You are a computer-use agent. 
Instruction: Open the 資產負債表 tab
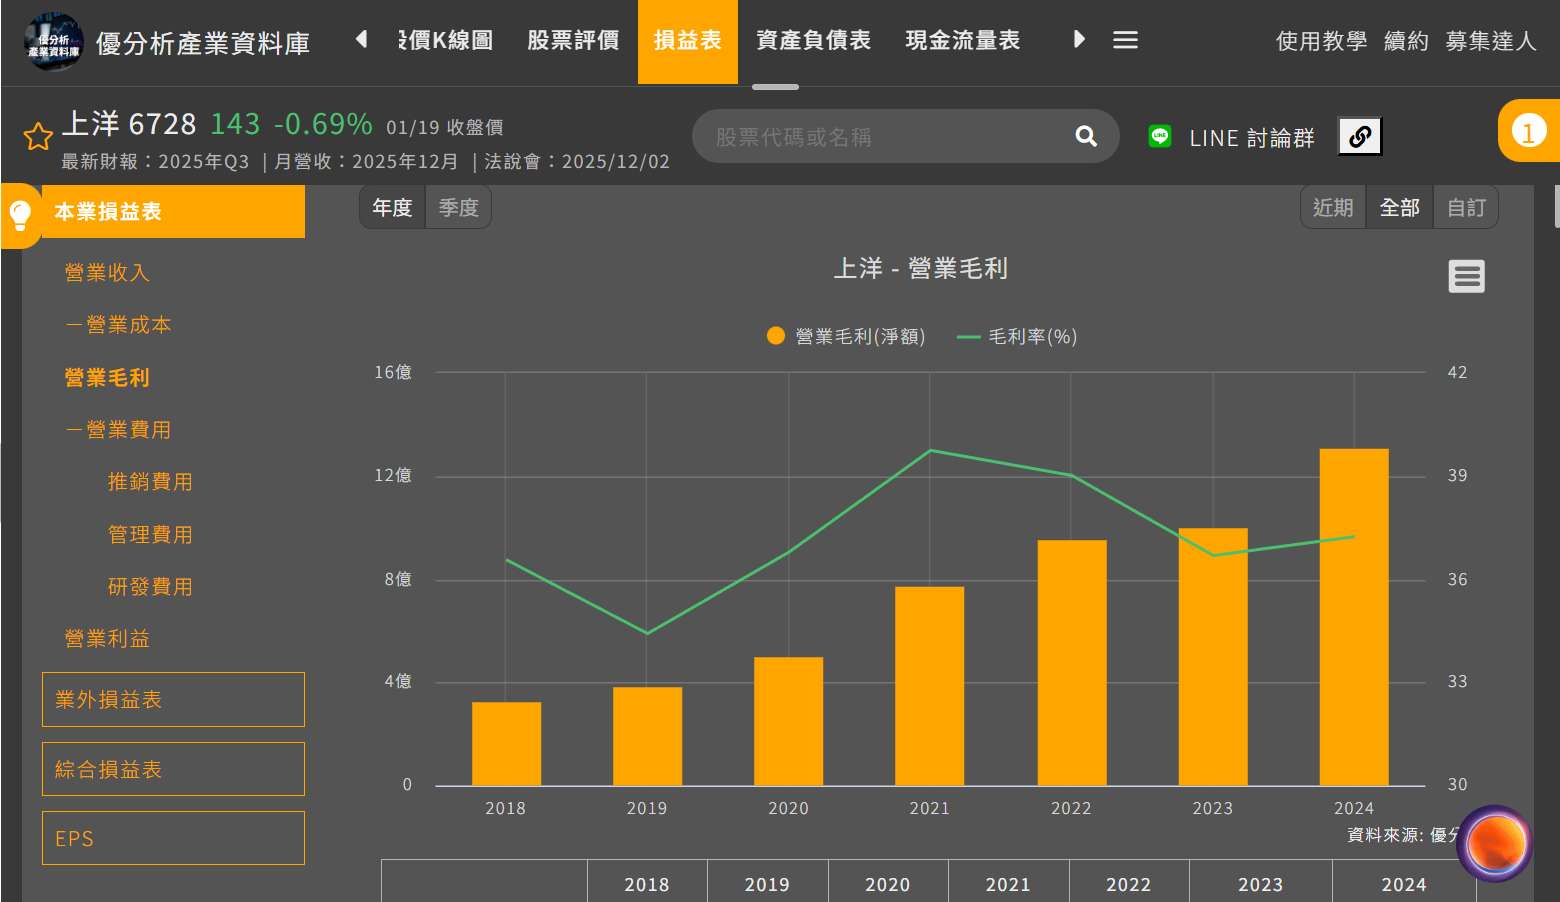813,40
